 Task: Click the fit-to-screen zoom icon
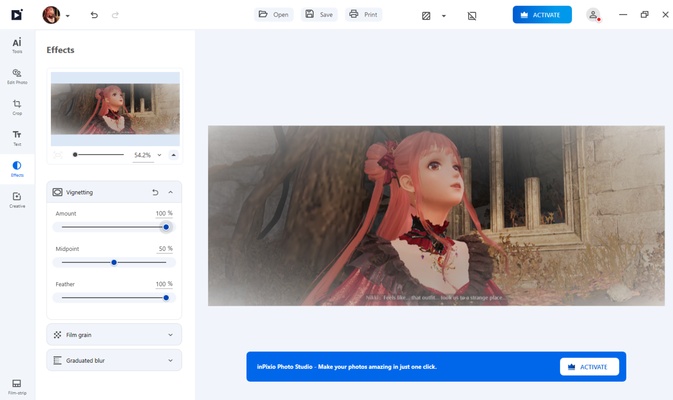[x=58, y=155]
